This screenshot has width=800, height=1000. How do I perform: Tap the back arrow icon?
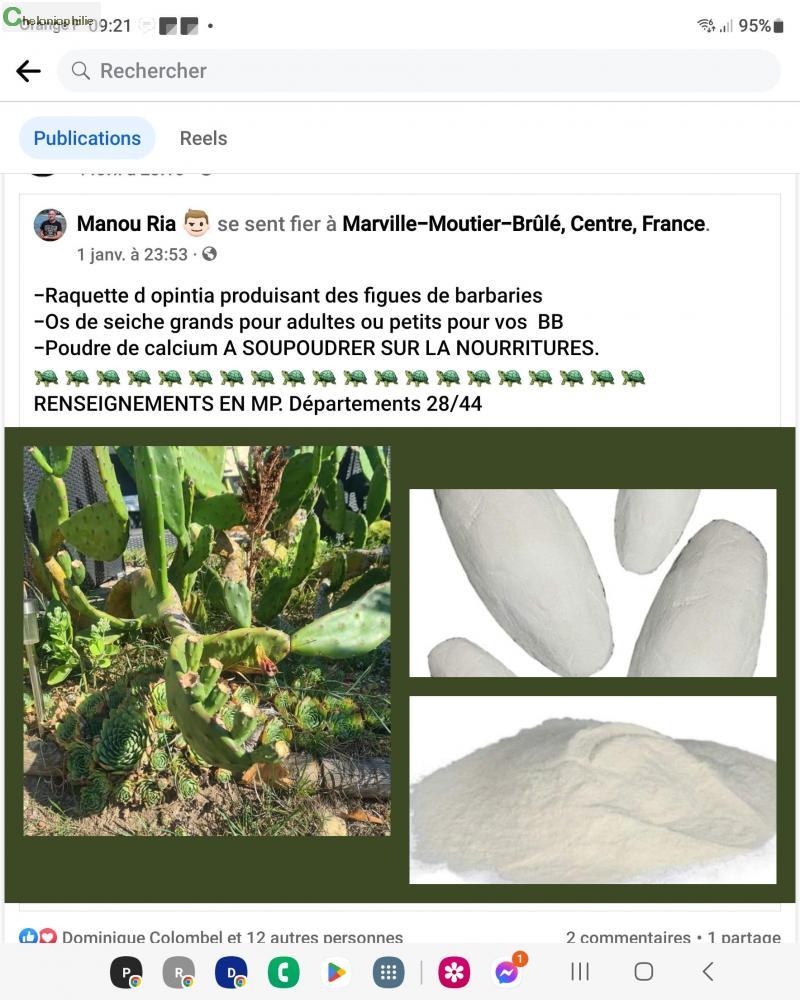(29, 71)
